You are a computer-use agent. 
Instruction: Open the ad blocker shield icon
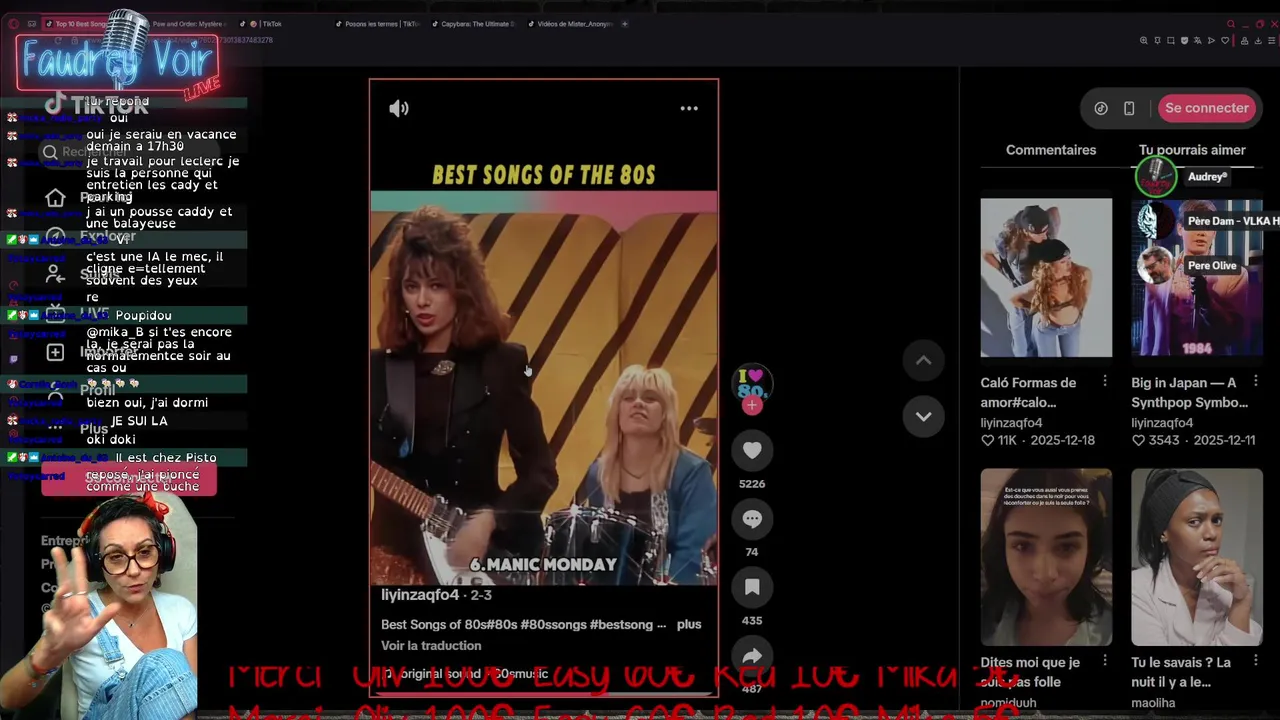(1185, 40)
